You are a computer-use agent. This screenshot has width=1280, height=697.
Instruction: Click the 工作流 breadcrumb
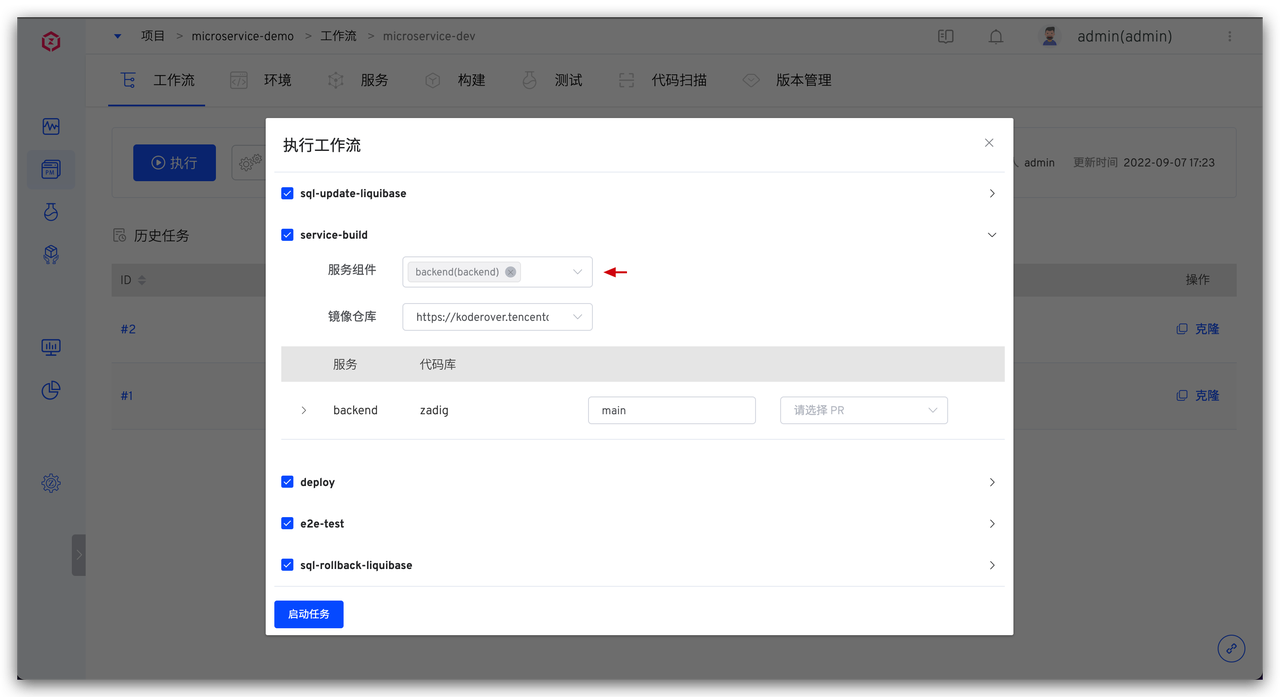(338, 36)
